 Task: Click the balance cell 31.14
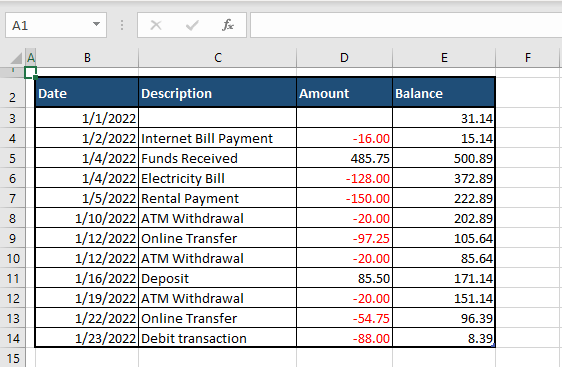tap(444, 118)
